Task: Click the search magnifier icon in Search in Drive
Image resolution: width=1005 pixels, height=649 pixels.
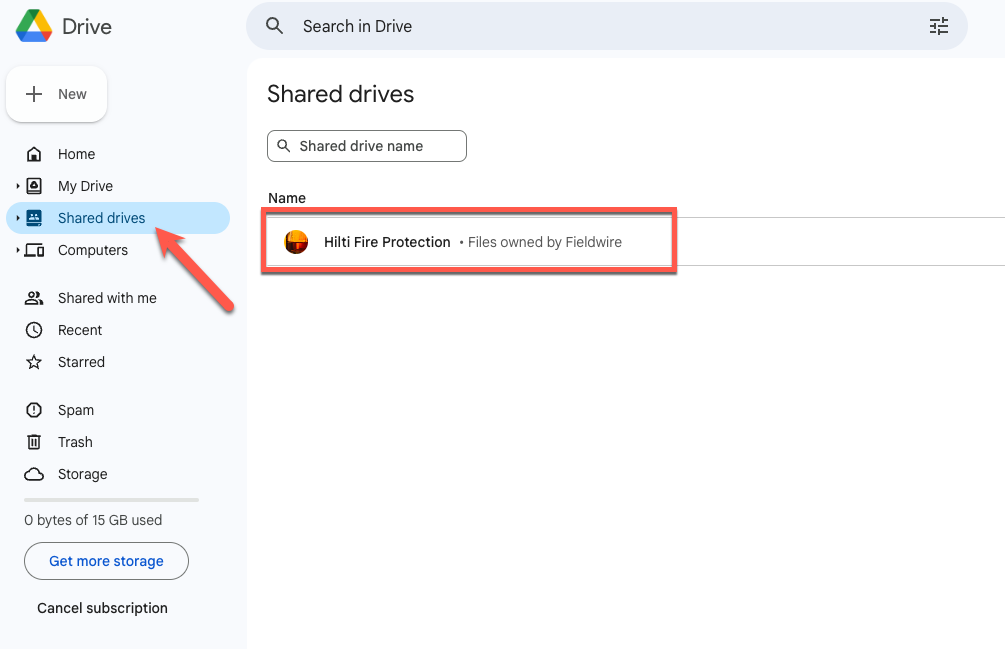Action: (274, 26)
